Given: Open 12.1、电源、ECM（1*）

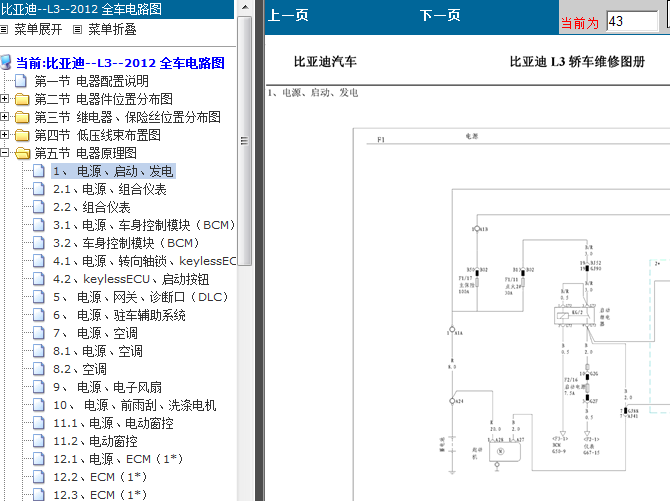Looking at the screenshot, I should [118, 459].
